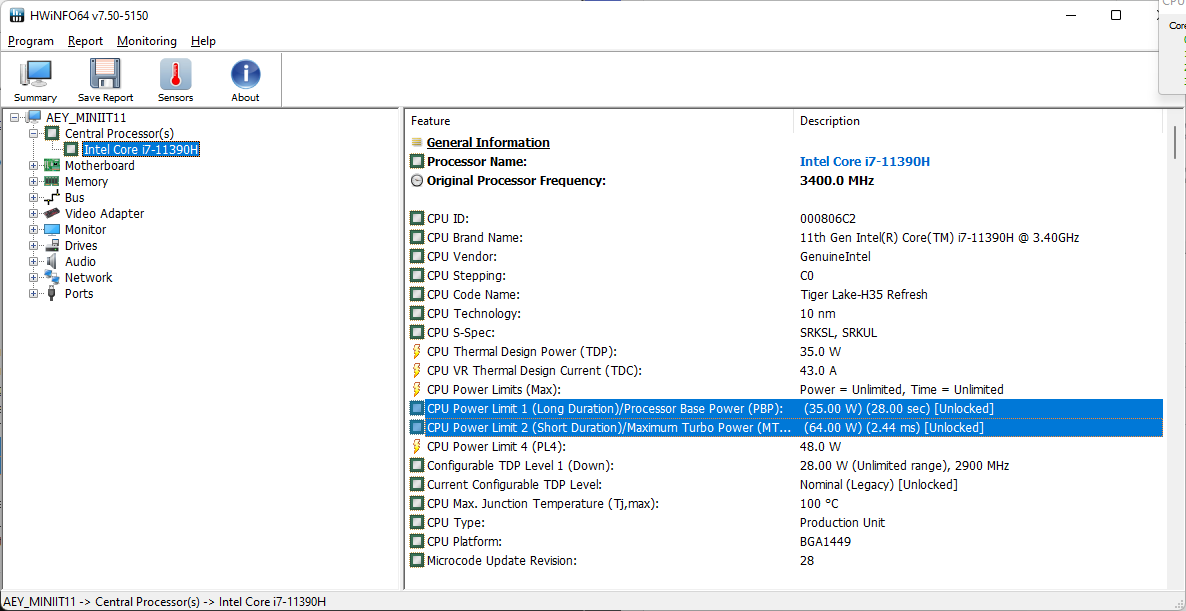Click the SRKSL, SRKUL S-Spec value
This screenshot has width=1186, height=611.
(x=838, y=333)
